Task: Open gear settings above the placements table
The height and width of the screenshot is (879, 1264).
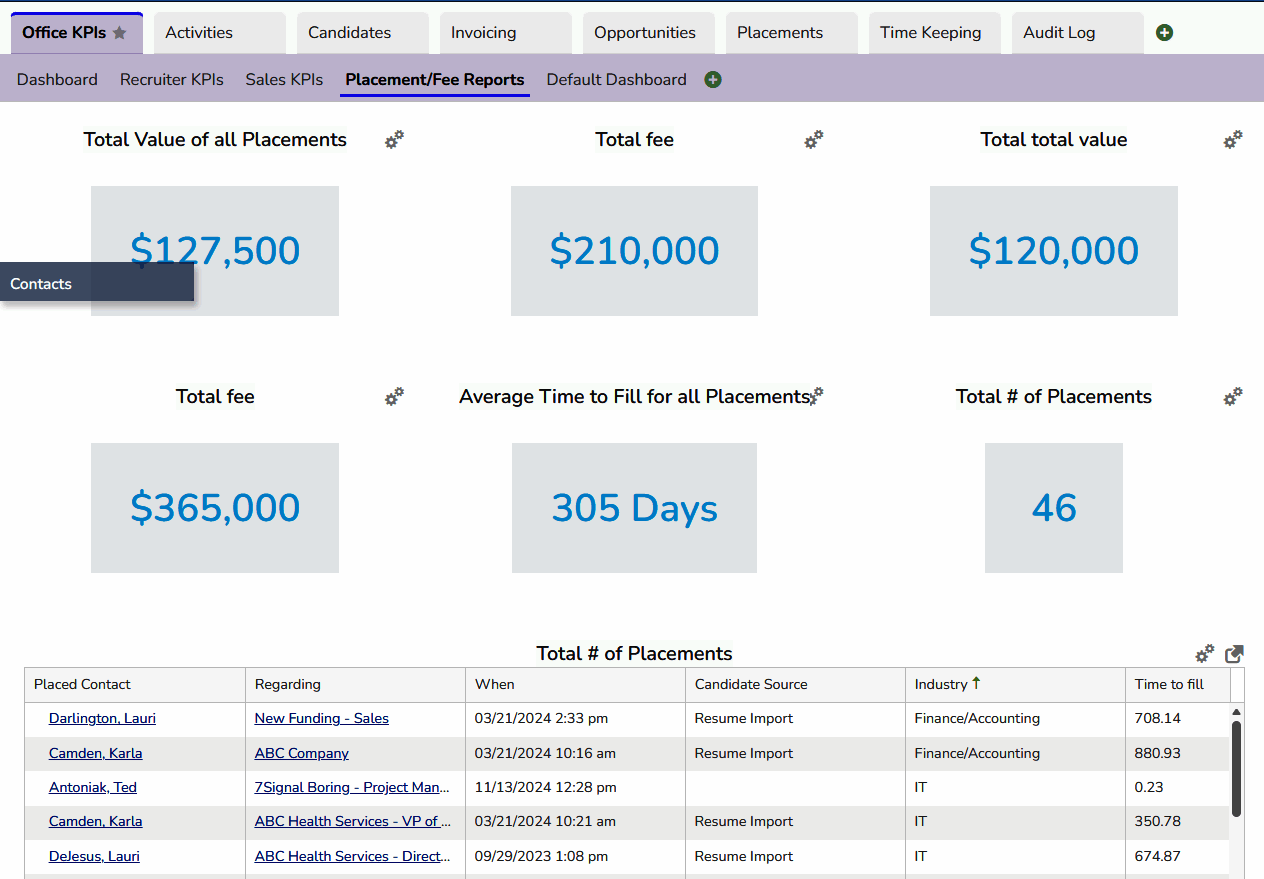Action: 1205,654
